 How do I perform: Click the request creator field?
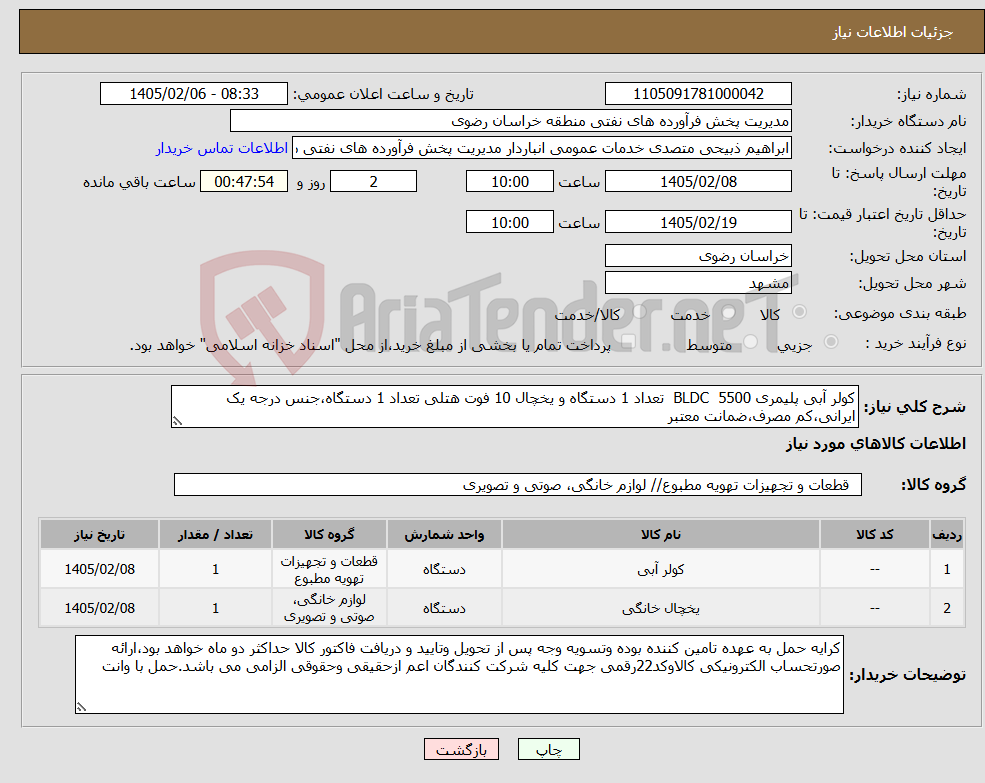(542, 148)
